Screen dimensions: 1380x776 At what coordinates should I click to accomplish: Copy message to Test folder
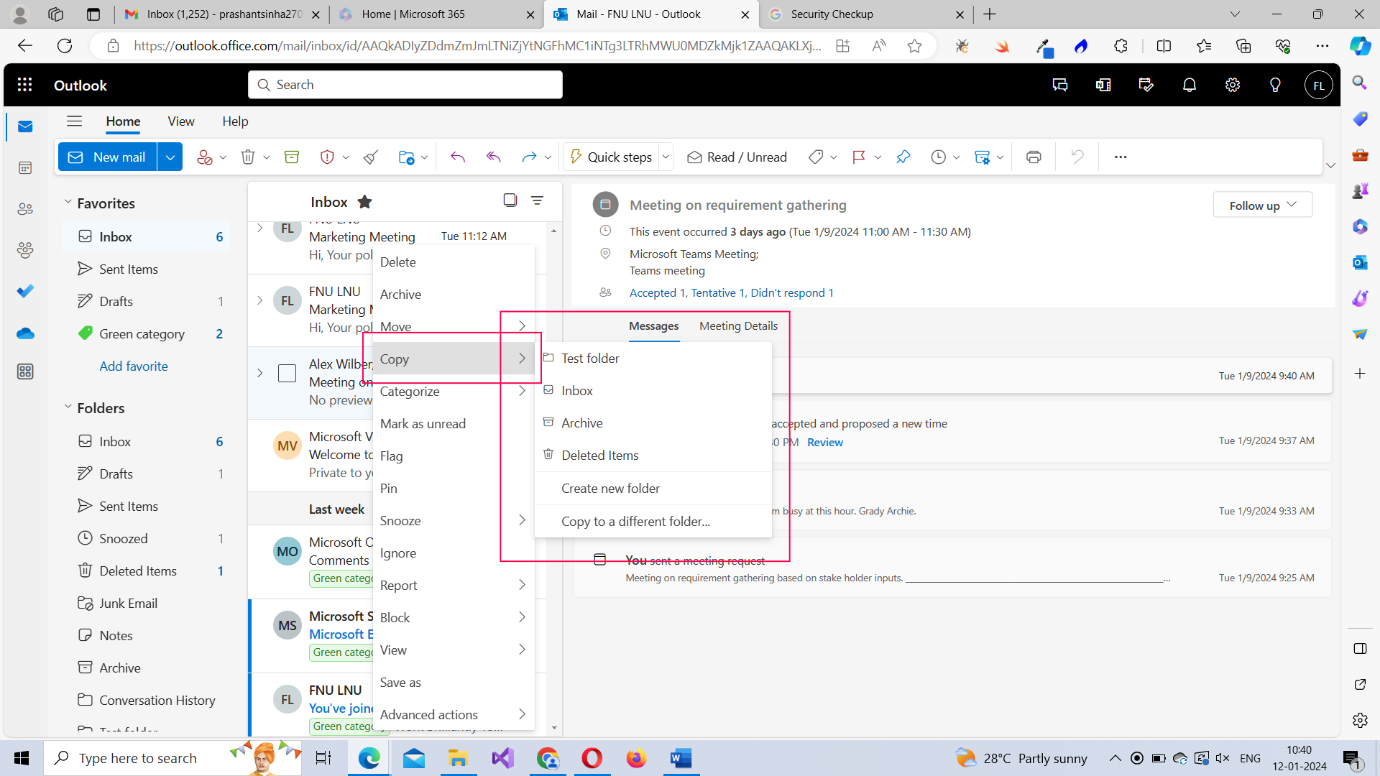[x=653, y=358]
